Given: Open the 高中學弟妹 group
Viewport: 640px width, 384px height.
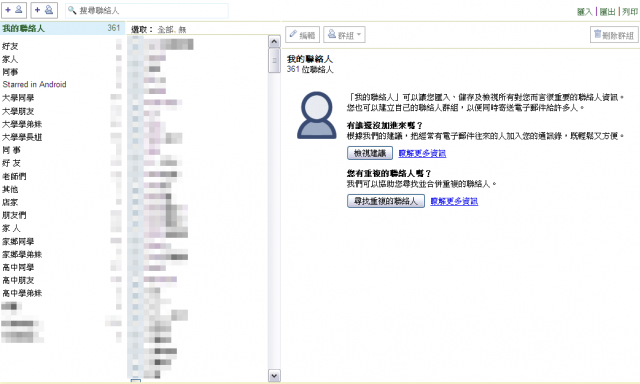Looking at the screenshot, I should (x=22, y=293).
